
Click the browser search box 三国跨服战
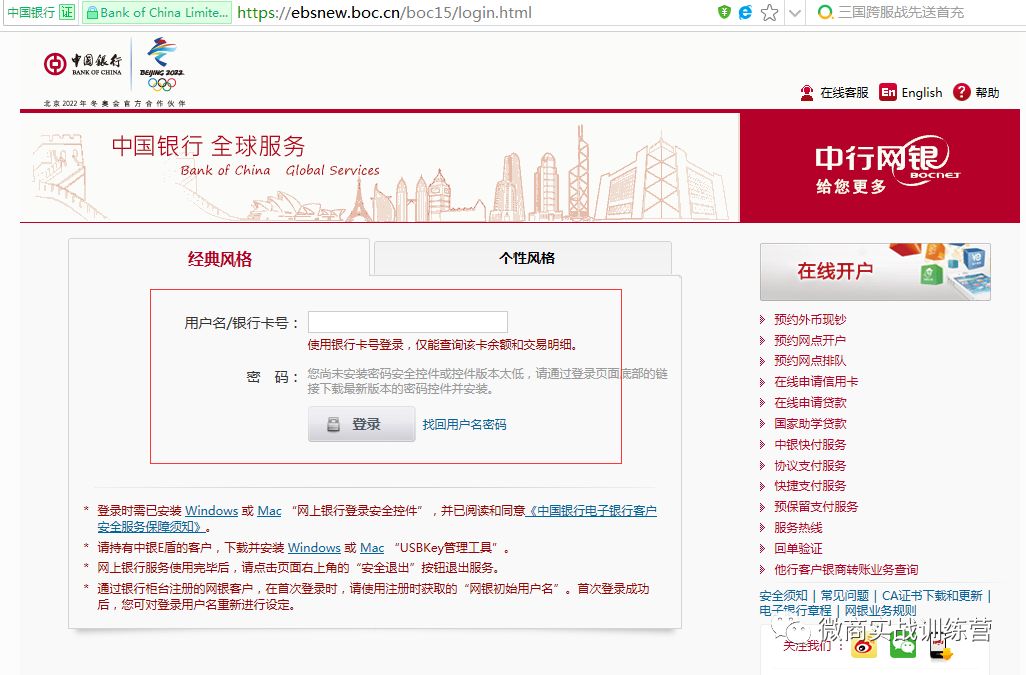[x=900, y=12]
